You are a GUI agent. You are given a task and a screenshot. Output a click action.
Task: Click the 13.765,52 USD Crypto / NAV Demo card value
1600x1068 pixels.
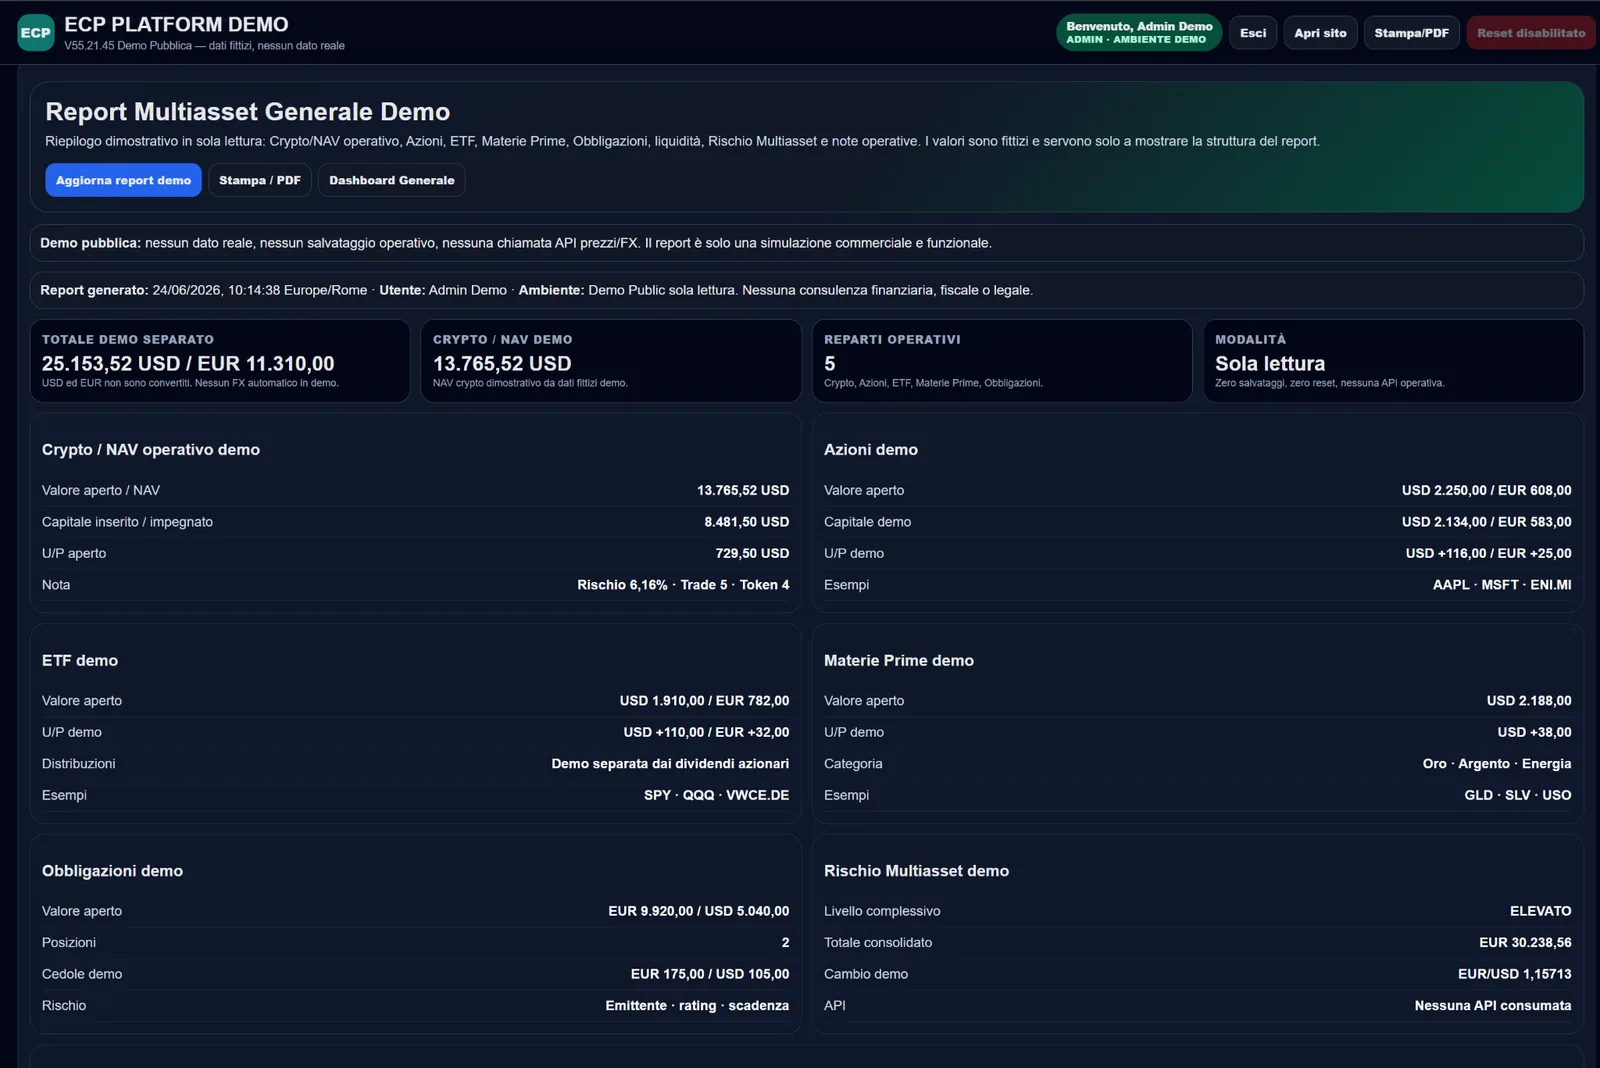[x=502, y=364]
